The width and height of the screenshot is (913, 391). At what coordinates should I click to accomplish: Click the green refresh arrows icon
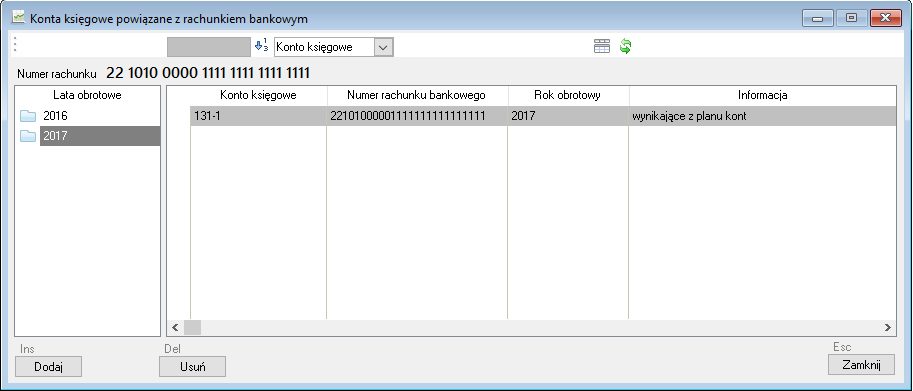(x=625, y=47)
